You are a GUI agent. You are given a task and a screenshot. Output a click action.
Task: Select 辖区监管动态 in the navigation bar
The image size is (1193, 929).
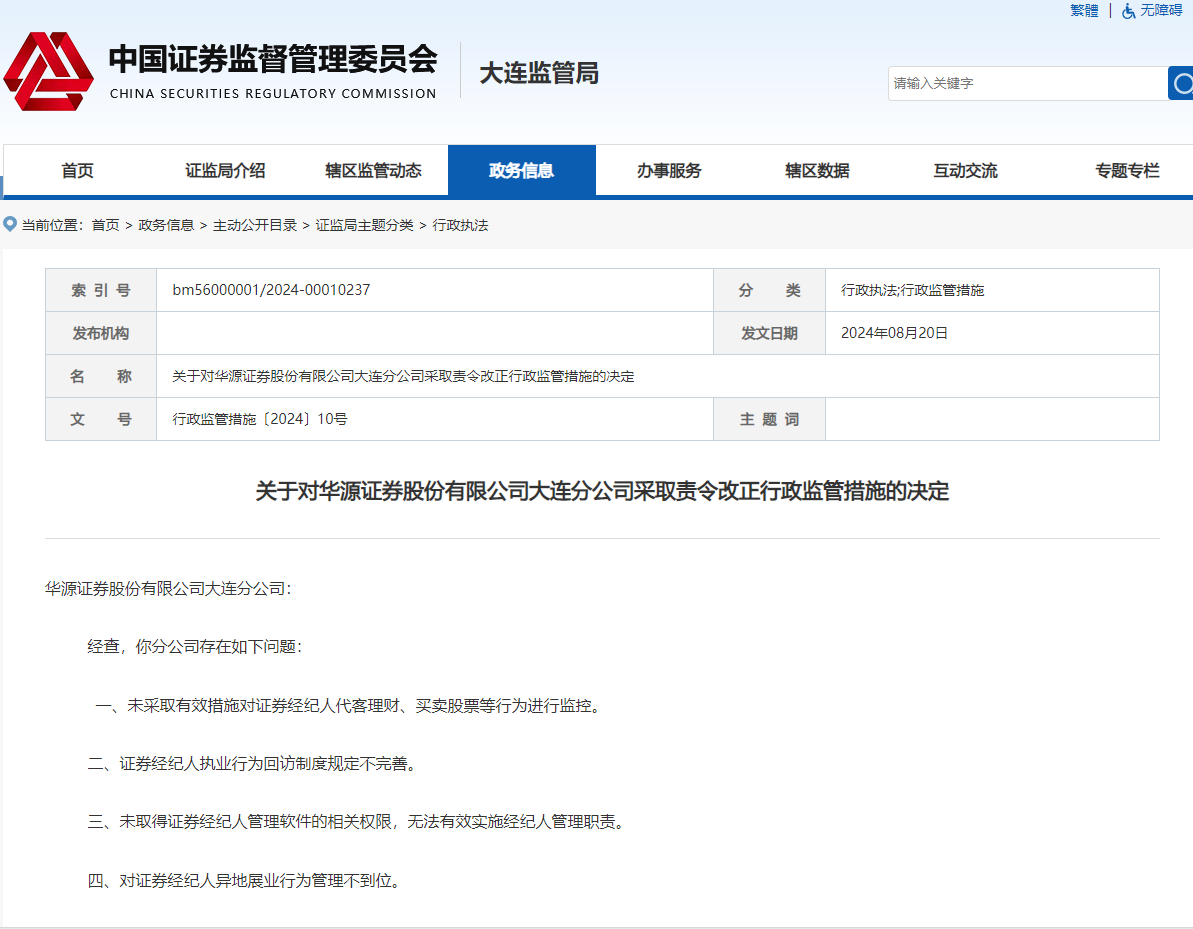(373, 170)
